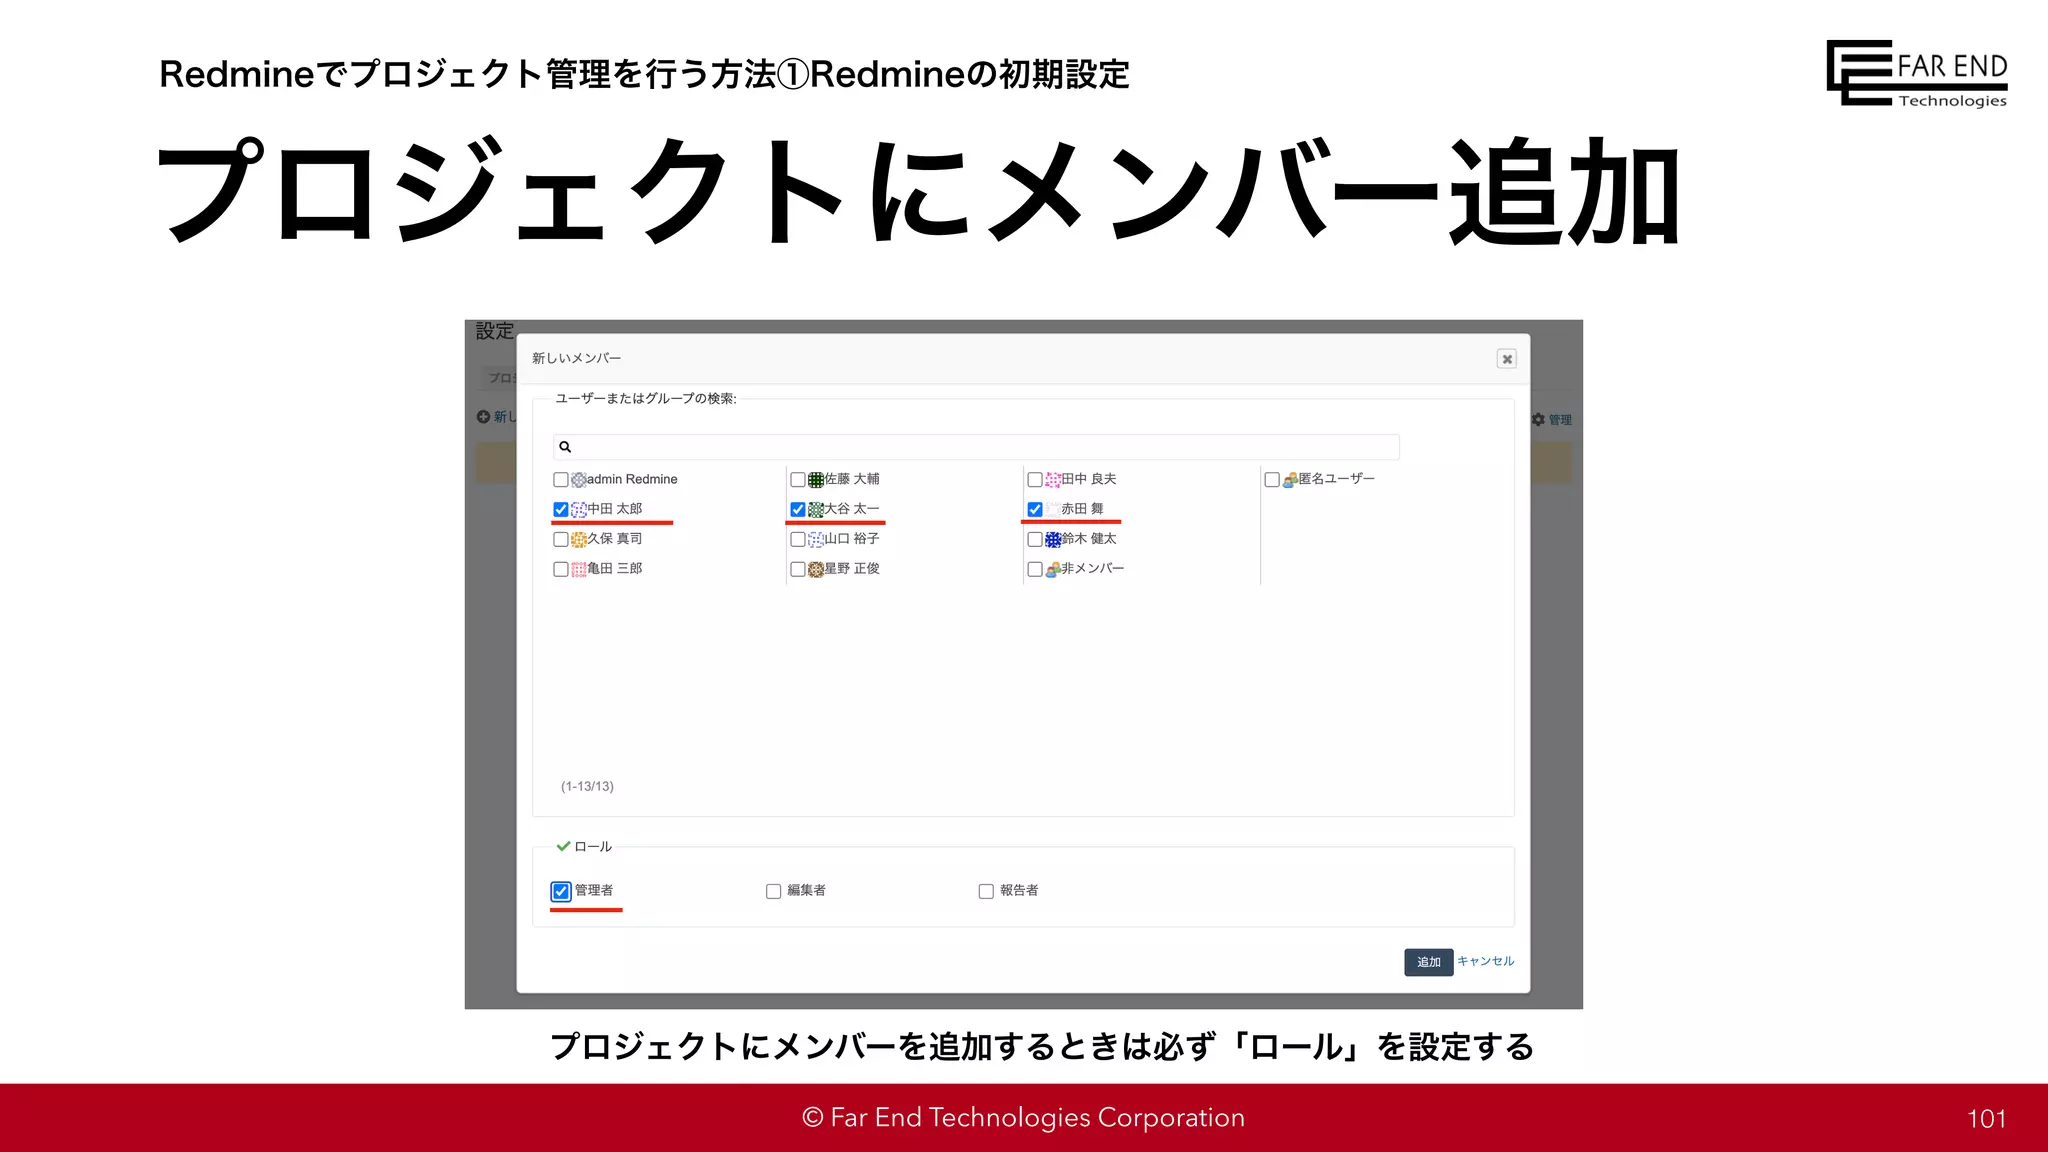Check the 佐藤 大輔 checkbox
This screenshot has height=1152, width=2048.
tap(798, 480)
